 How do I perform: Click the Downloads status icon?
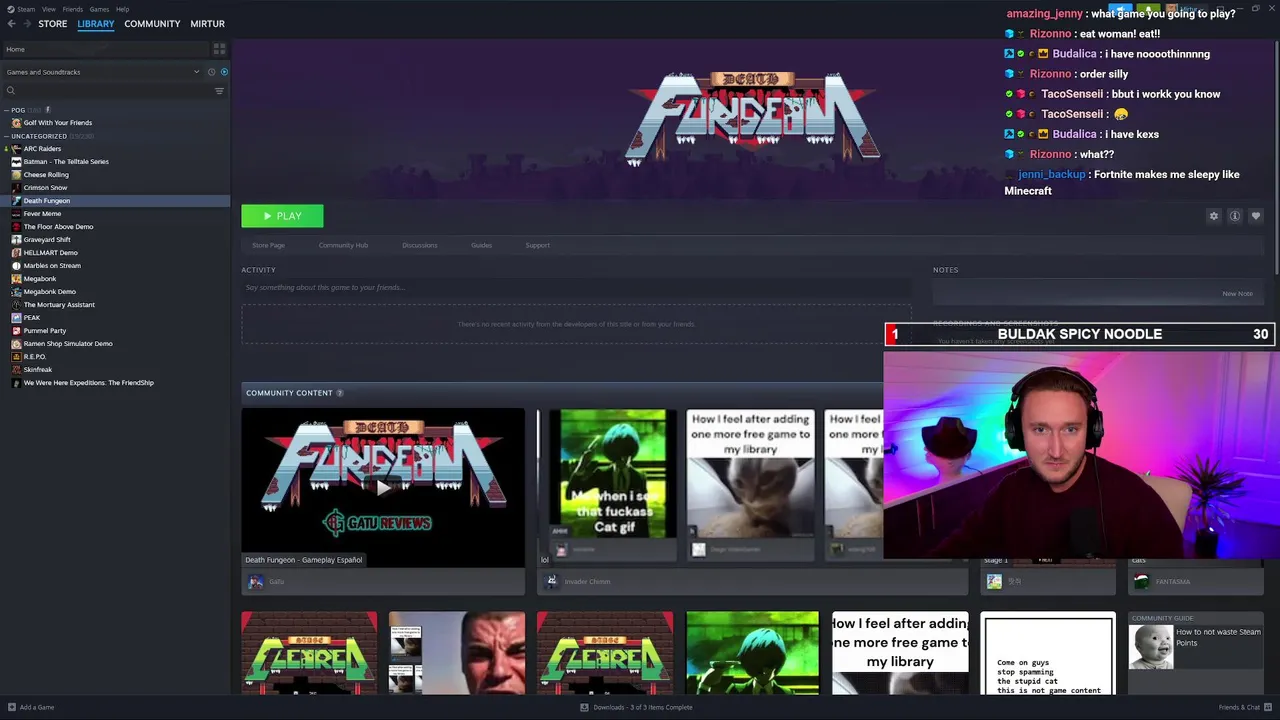point(584,707)
